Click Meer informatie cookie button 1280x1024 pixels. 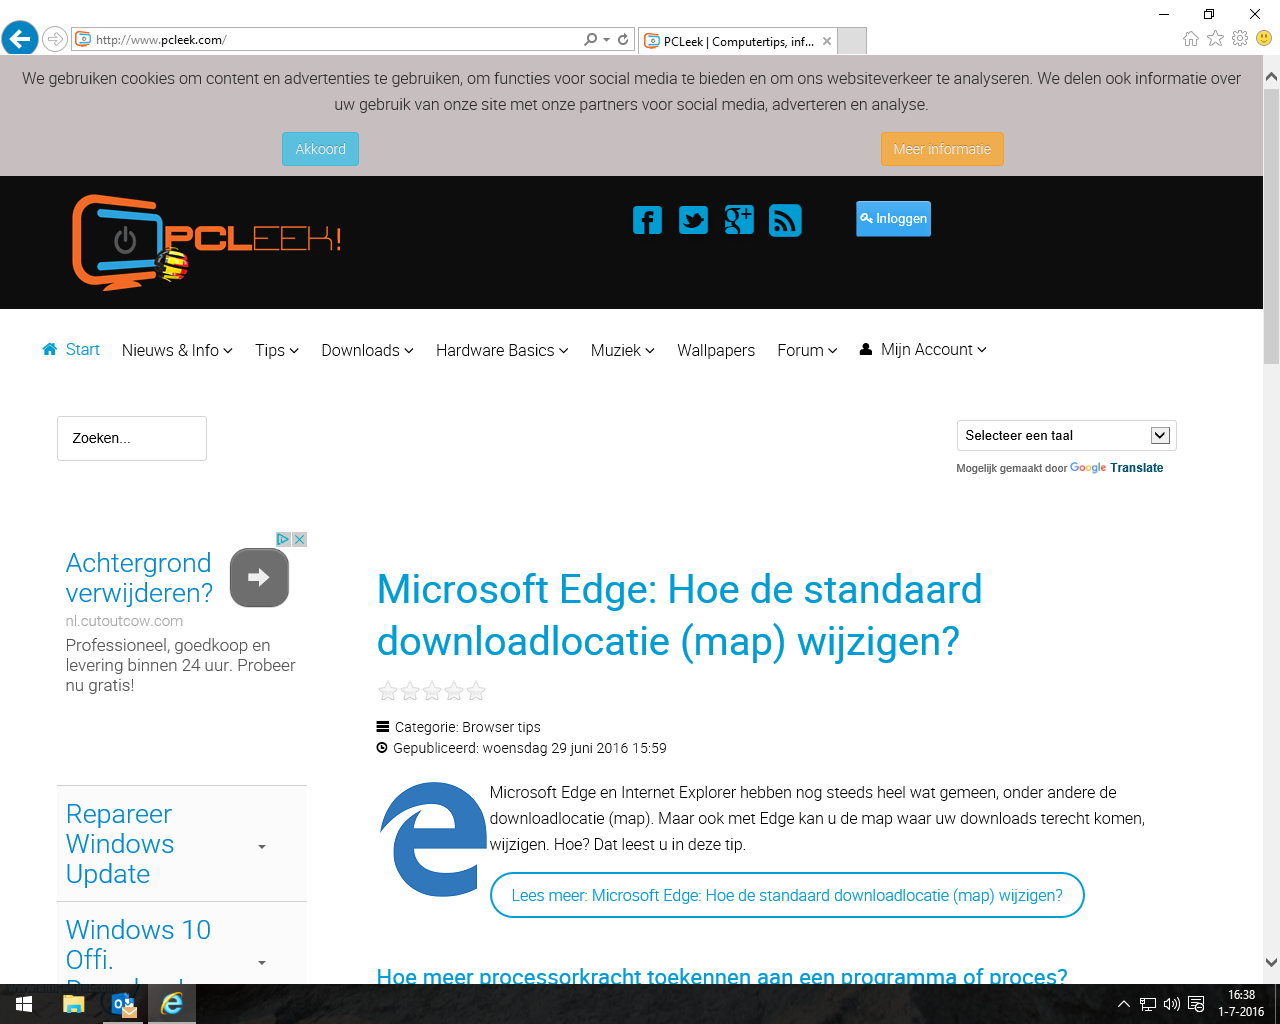click(942, 149)
